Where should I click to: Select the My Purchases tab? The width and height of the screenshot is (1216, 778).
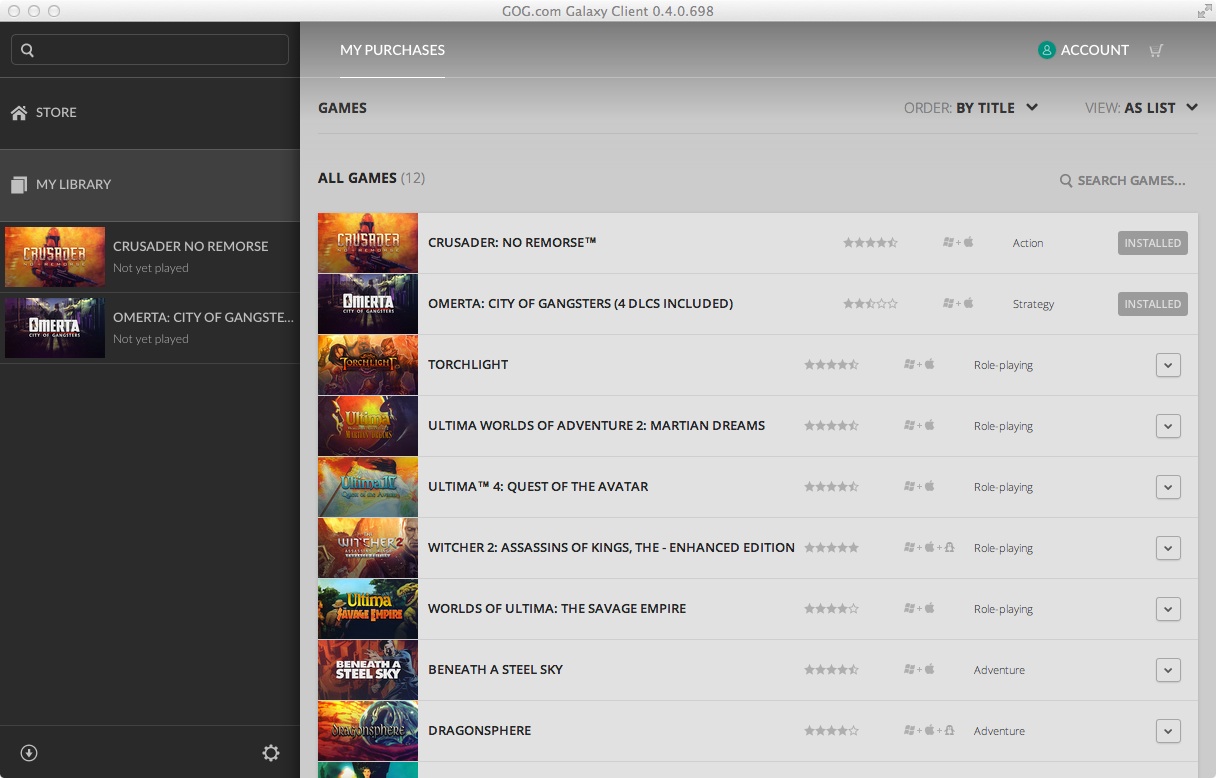pos(392,50)
